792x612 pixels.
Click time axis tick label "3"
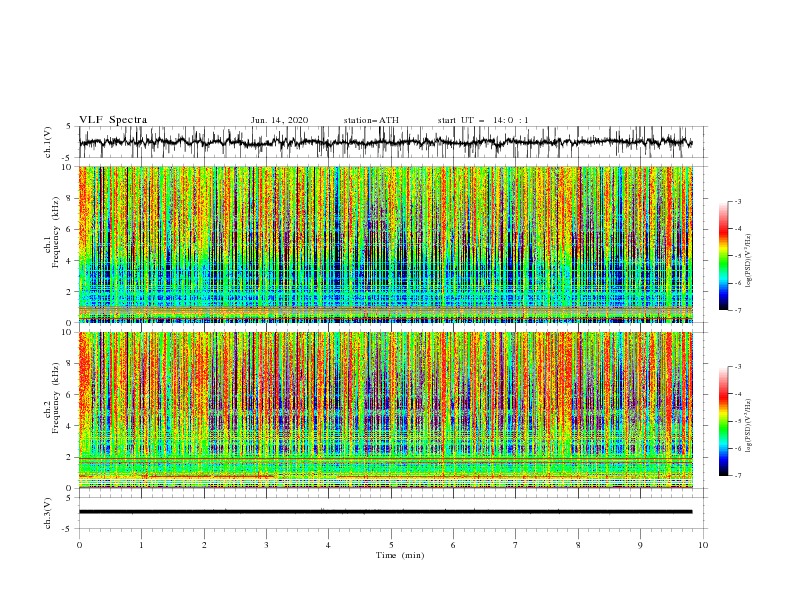[x=266, y=545]
